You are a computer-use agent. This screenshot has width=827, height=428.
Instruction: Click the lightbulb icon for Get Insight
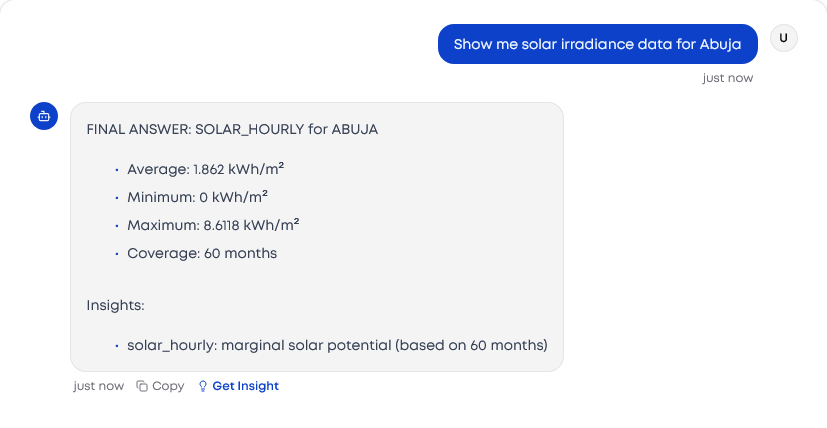203,386
